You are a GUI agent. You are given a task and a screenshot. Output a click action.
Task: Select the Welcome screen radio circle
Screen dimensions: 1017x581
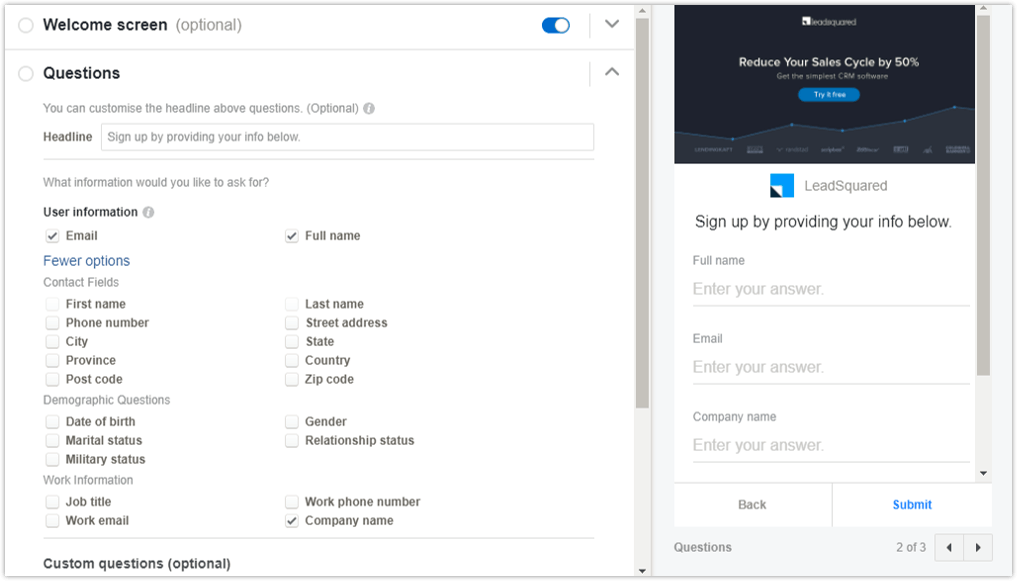point(26,25)
